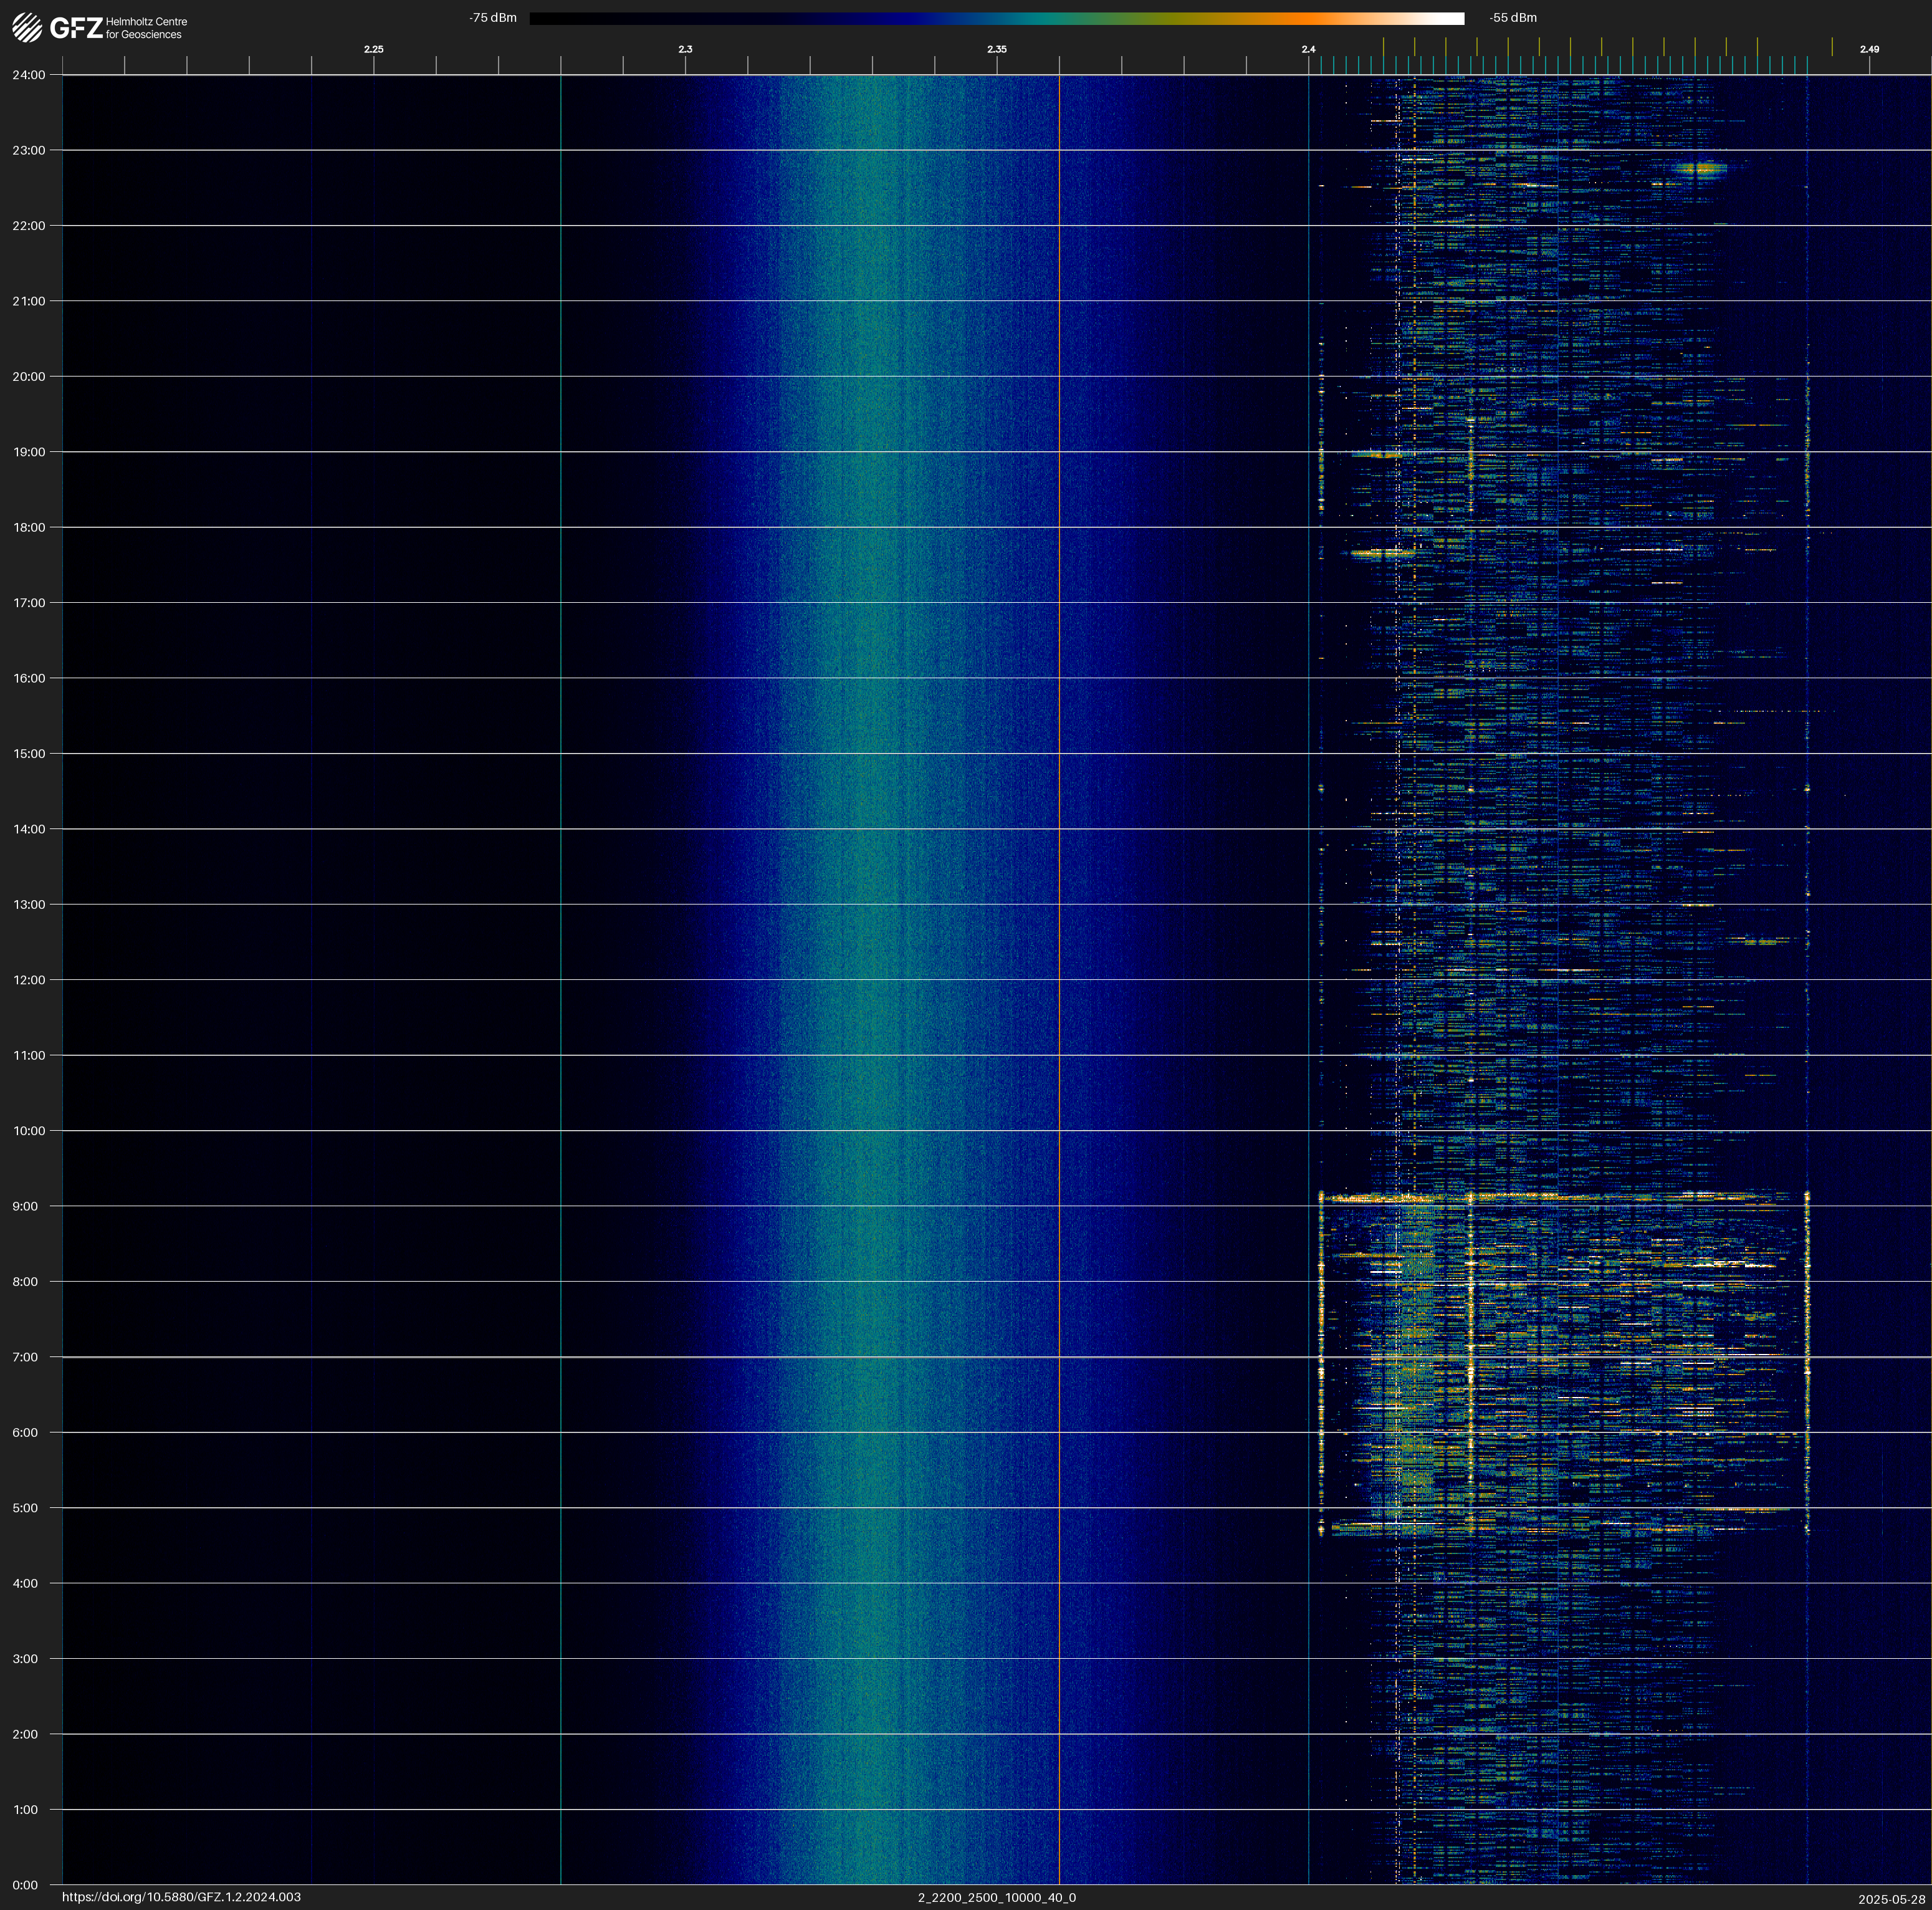The height and width of the screenshot is (1910, 1932).
Task: Click the 5:00 time axis label
Action: (x=25, y=1508)
